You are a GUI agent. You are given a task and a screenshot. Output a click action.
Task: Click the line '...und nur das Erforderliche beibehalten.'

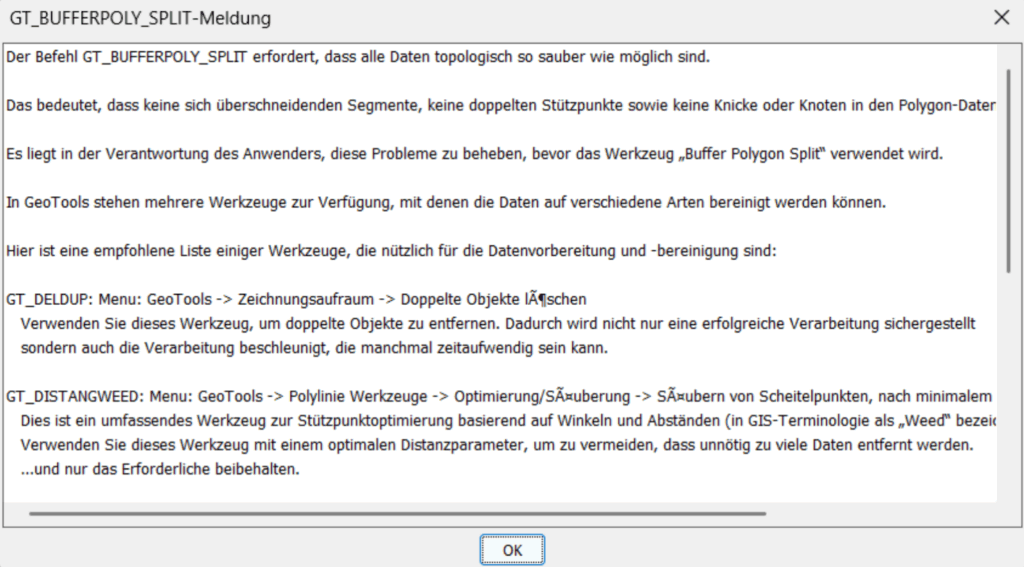tap(160, 469)
